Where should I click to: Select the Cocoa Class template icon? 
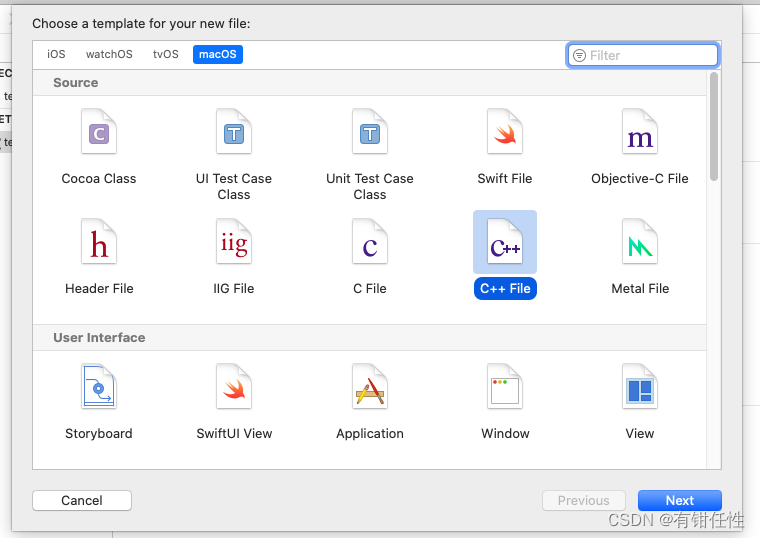pos(99,131)
